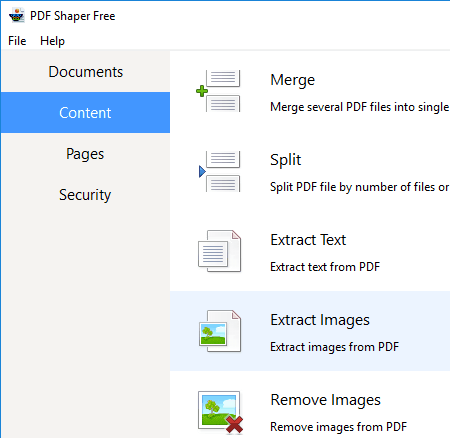Click the Extract Images picture icon
Viewport: 450px width, 438px height.
pos(220,331)
